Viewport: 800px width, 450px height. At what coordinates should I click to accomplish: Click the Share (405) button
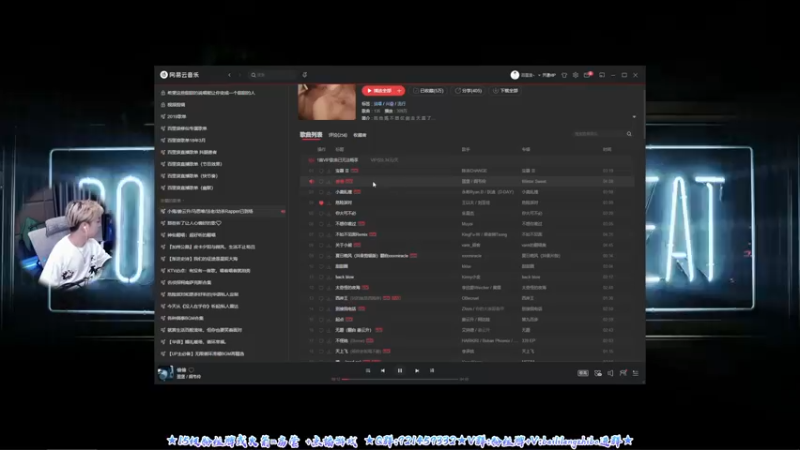point(468,91)
